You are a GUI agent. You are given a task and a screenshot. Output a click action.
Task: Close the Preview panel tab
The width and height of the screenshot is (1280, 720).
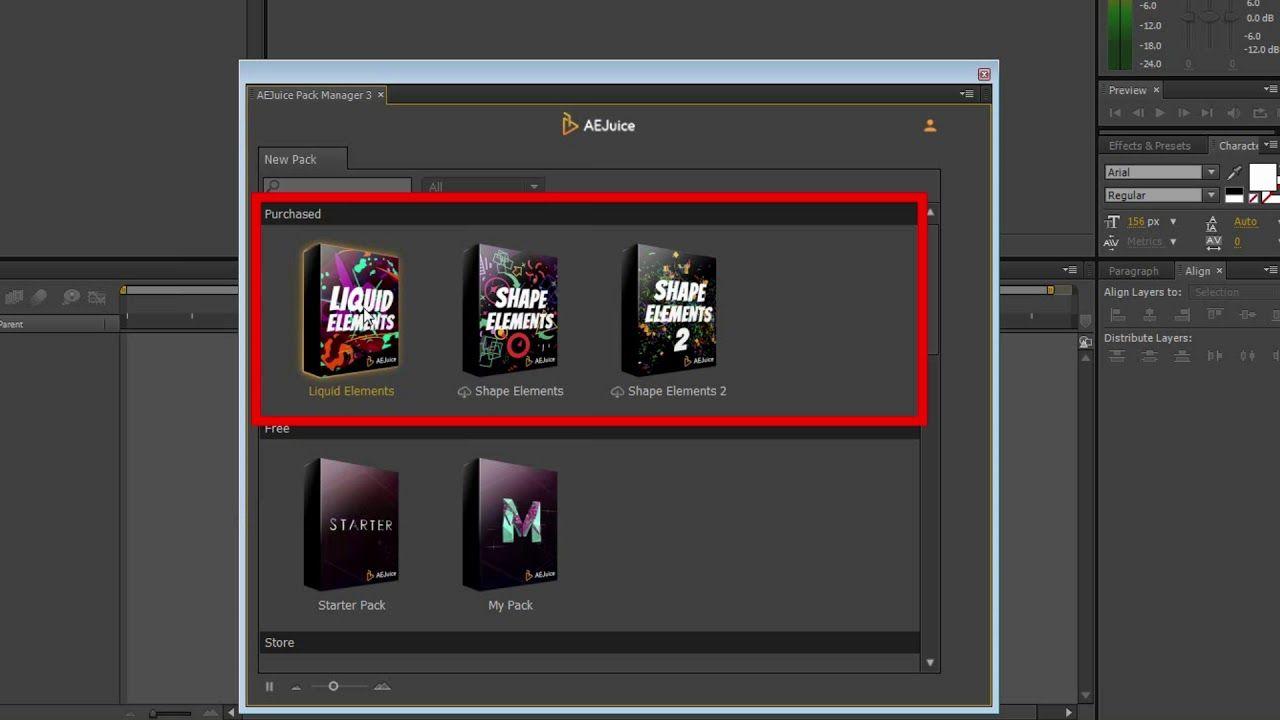pyautogui.click(x=1156, y=90)
